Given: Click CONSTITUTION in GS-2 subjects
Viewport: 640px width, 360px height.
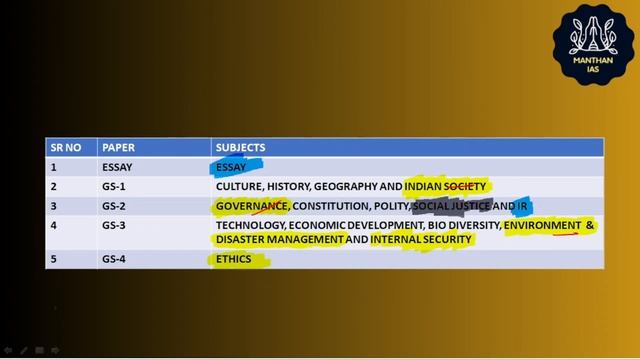Looking at the screenshot, I should click(x=330, y=206).
